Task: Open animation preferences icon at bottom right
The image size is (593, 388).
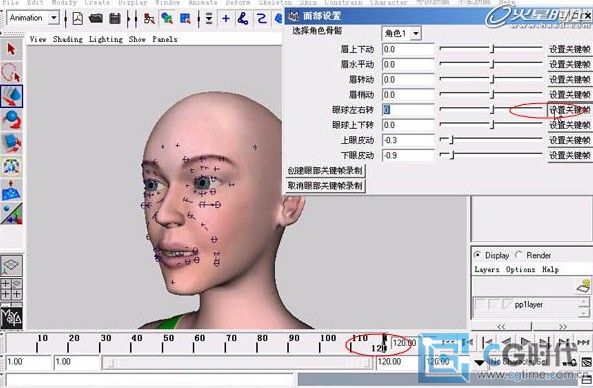Action: tap(586, 362)
